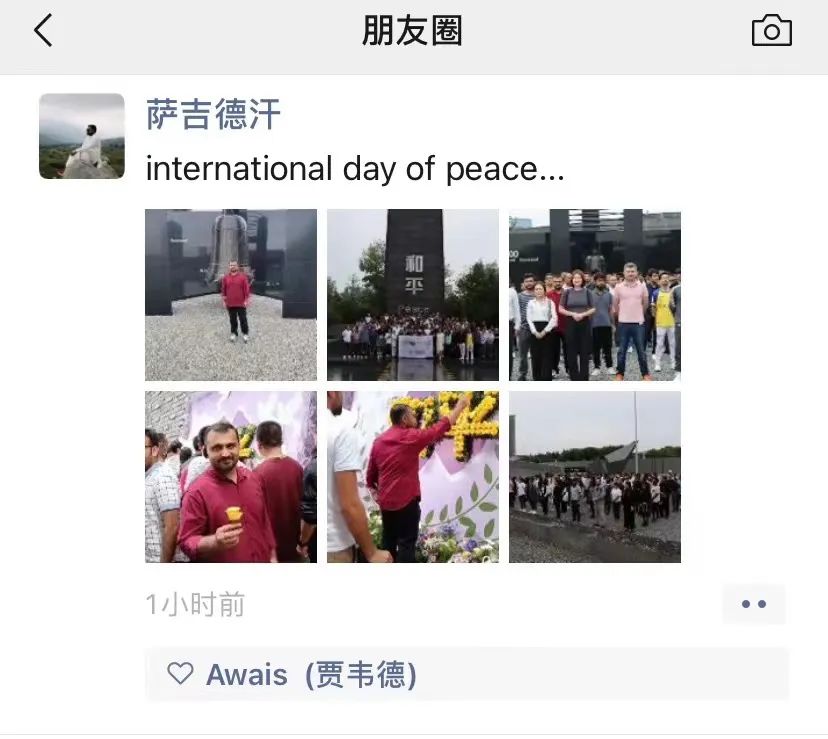Tap the 1小时前 timestamp
Viewport: 828px width, 739px height.
pyautogui.click(x=195, y=604)
